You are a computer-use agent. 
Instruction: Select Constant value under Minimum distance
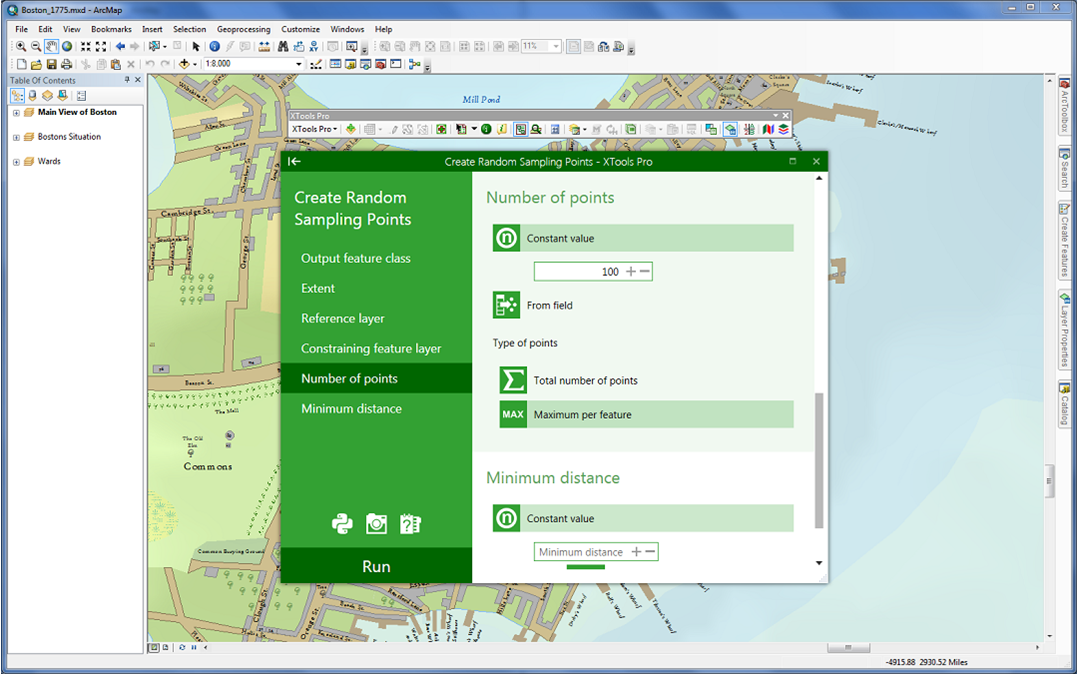[643, 518]
